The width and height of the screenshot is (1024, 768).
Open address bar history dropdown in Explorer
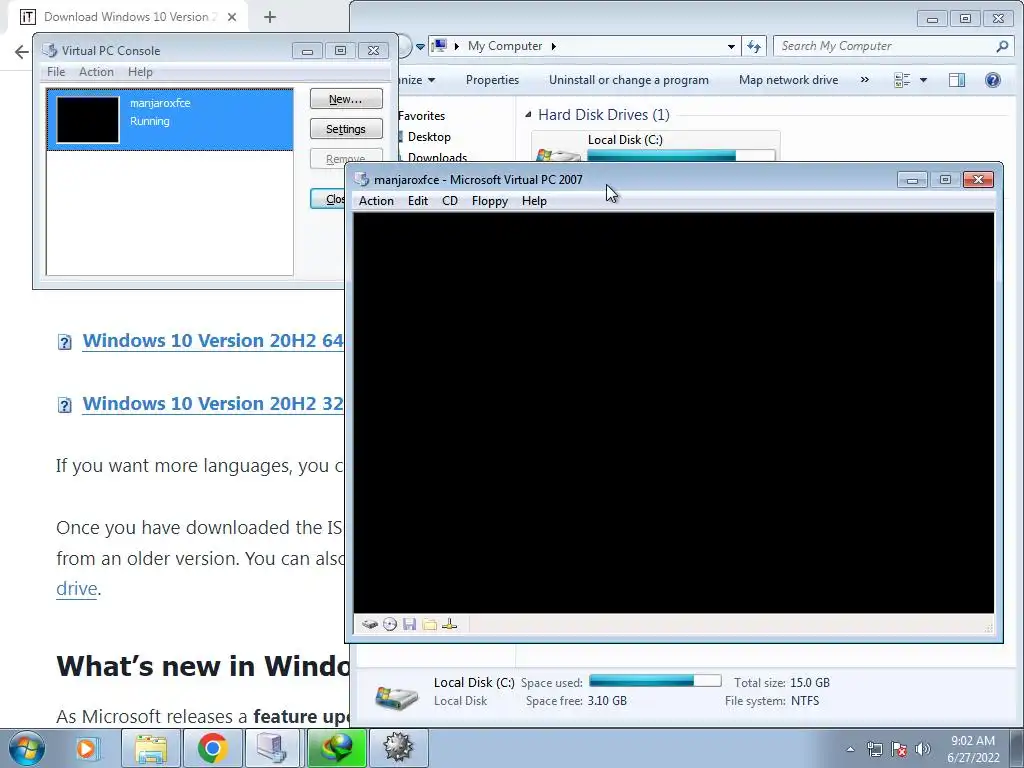point(731,46)
